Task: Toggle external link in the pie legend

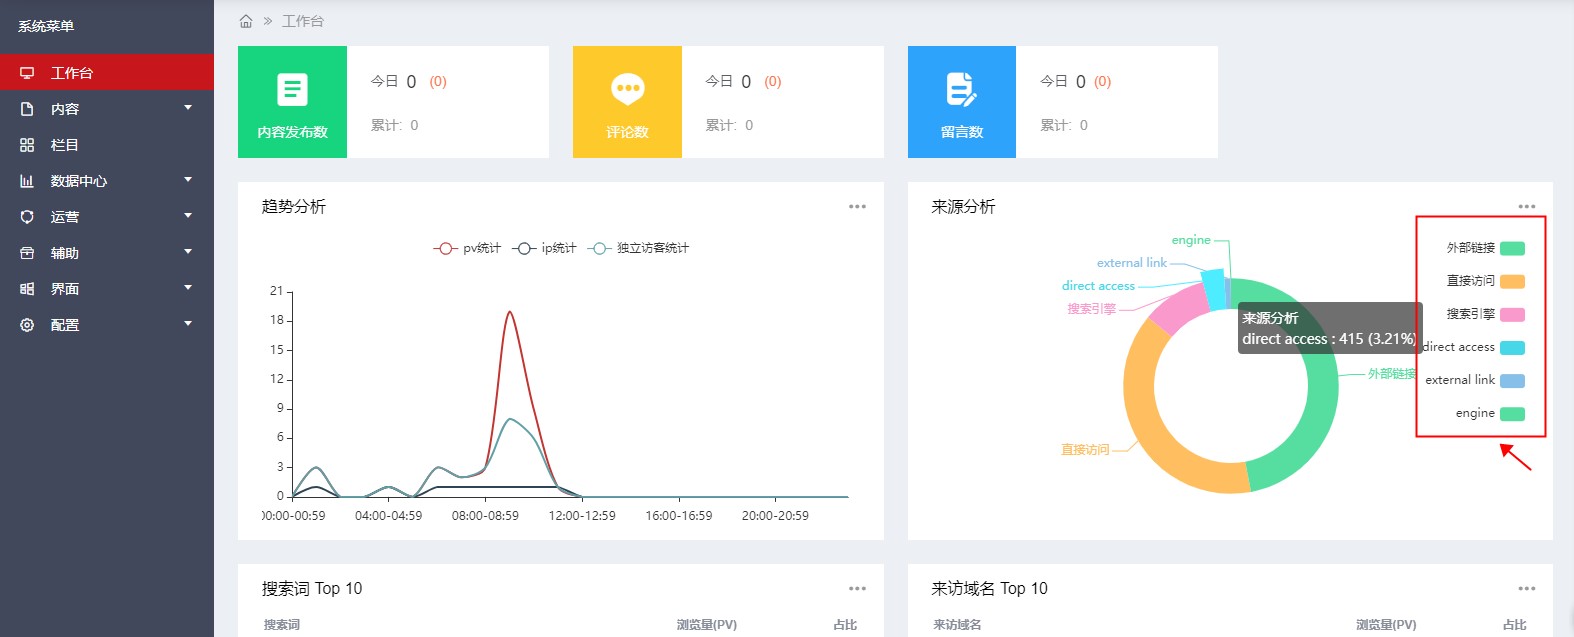Action: point(1475,380)
